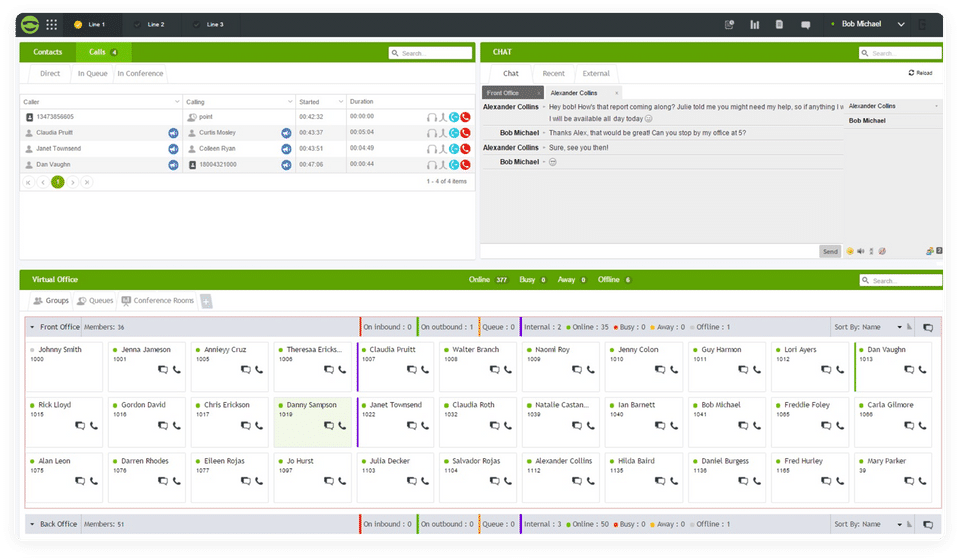Viewport: 960px width, 558px height.
Task: Open the In Queue tab
Action: [92, 74]
